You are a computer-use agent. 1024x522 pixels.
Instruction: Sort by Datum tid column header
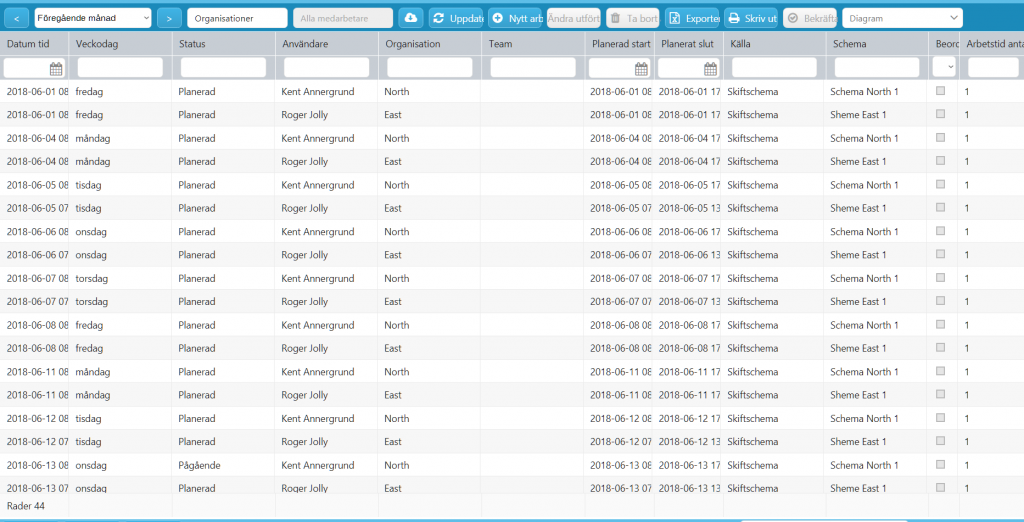27,44
